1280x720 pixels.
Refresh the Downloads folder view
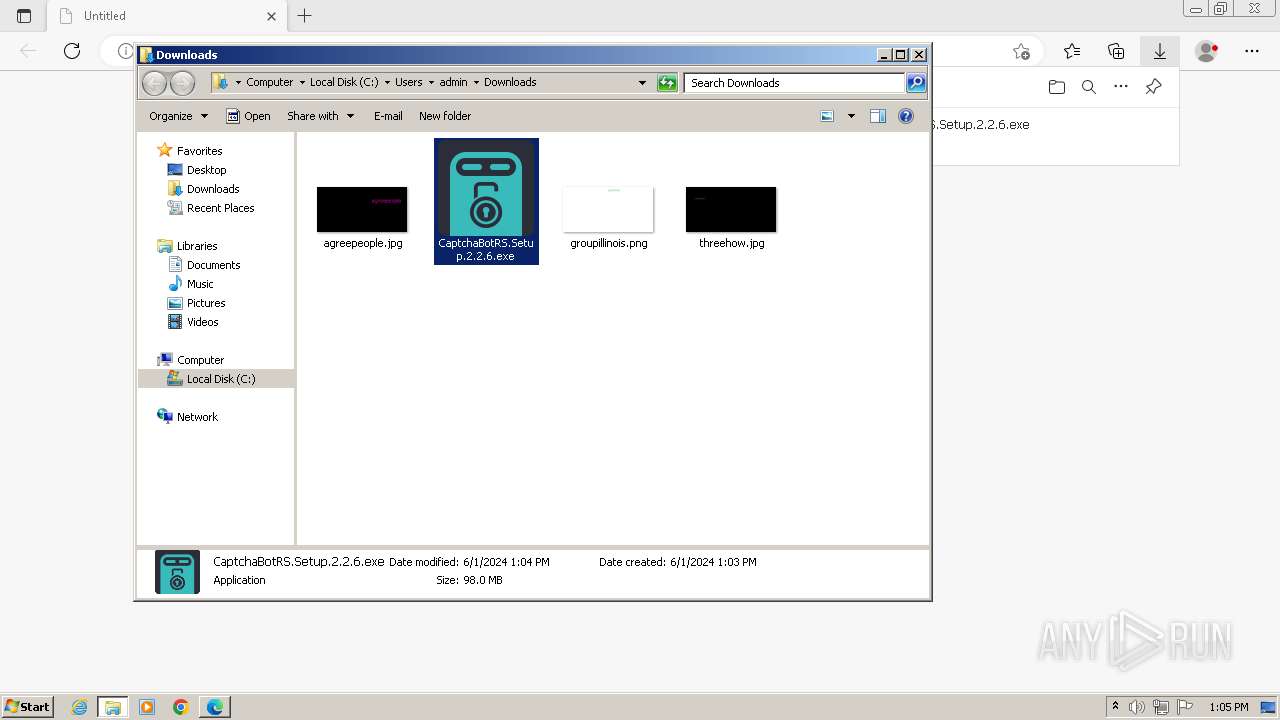667,83
